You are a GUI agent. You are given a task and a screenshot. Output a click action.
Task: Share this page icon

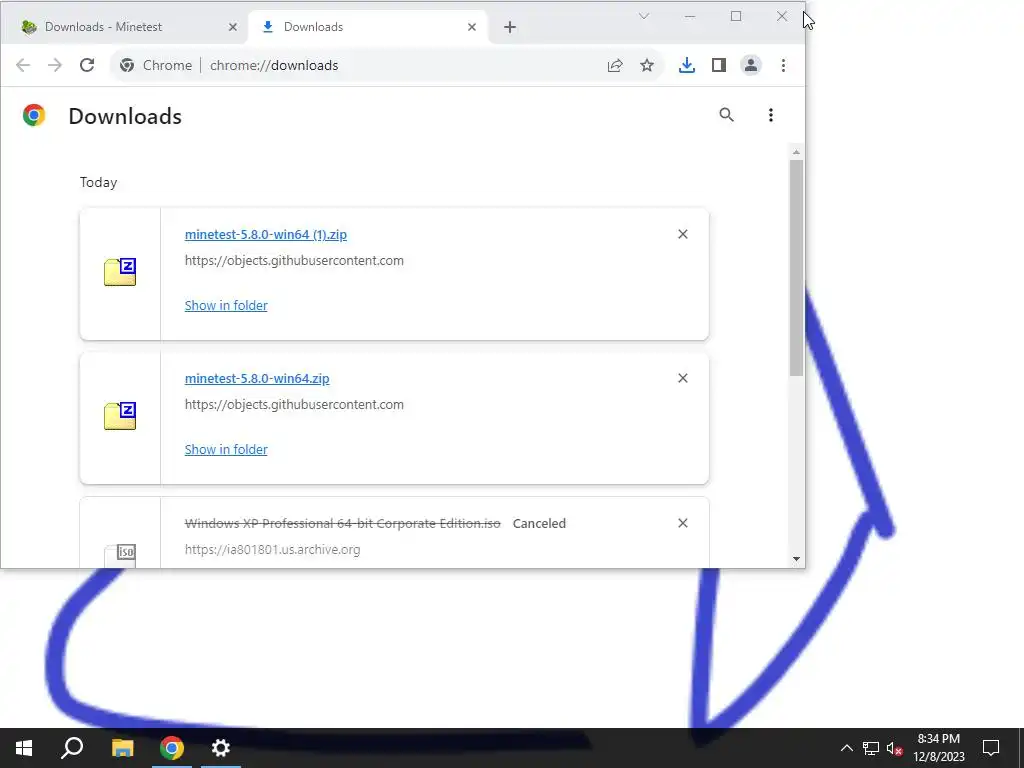(x=615, y=65)
